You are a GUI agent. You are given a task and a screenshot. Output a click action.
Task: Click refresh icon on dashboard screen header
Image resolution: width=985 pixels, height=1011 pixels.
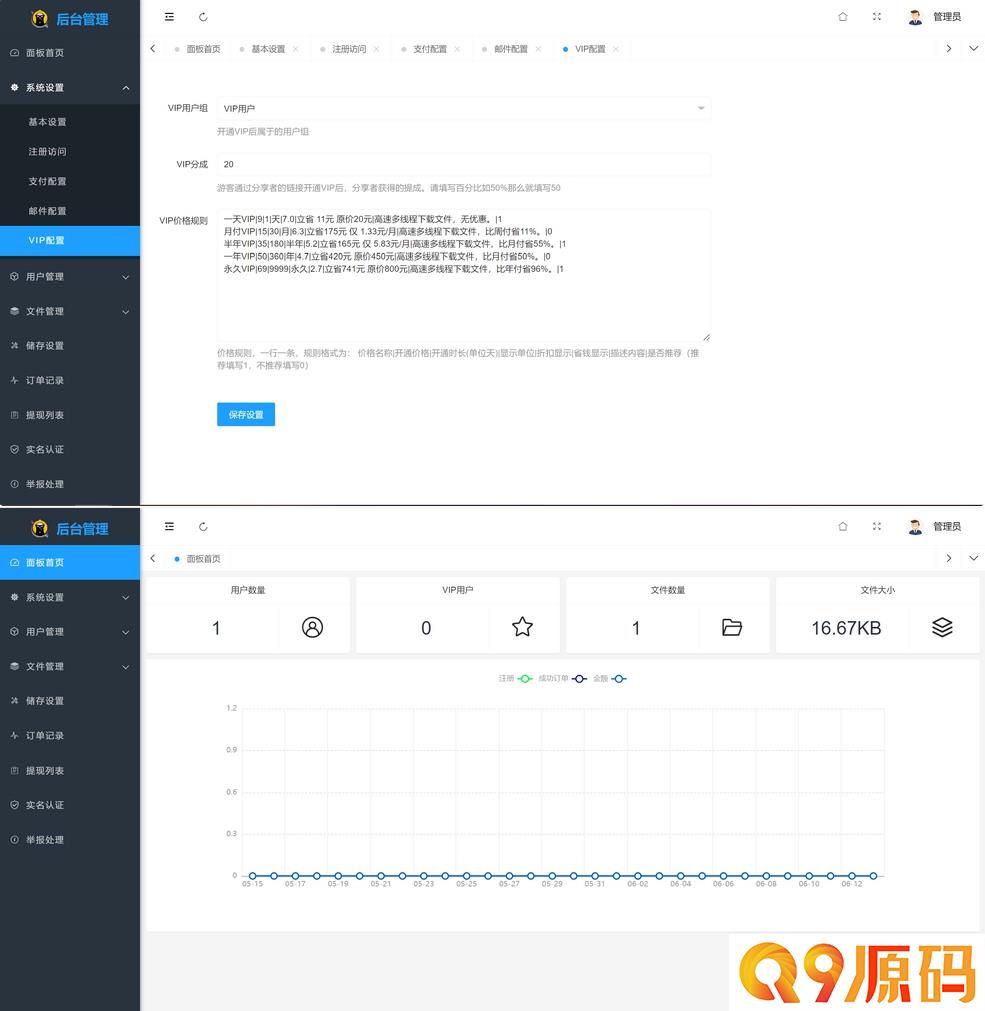point(203,527)
